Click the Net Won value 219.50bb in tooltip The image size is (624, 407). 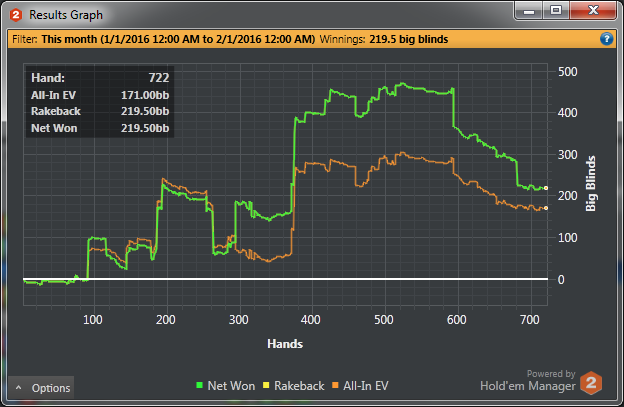click(145, 128)
